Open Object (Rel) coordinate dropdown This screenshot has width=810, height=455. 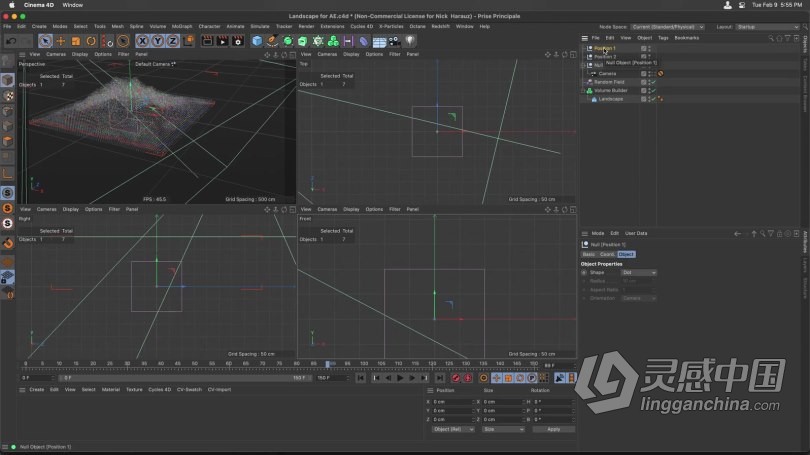(453, 430)
